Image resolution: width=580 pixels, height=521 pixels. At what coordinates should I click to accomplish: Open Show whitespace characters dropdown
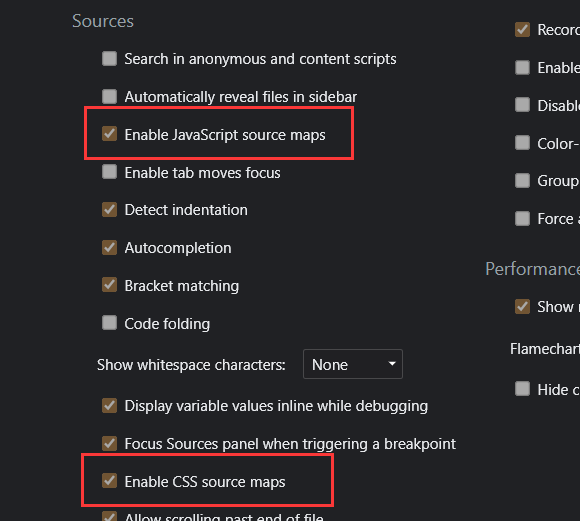[x=353, y=364]
